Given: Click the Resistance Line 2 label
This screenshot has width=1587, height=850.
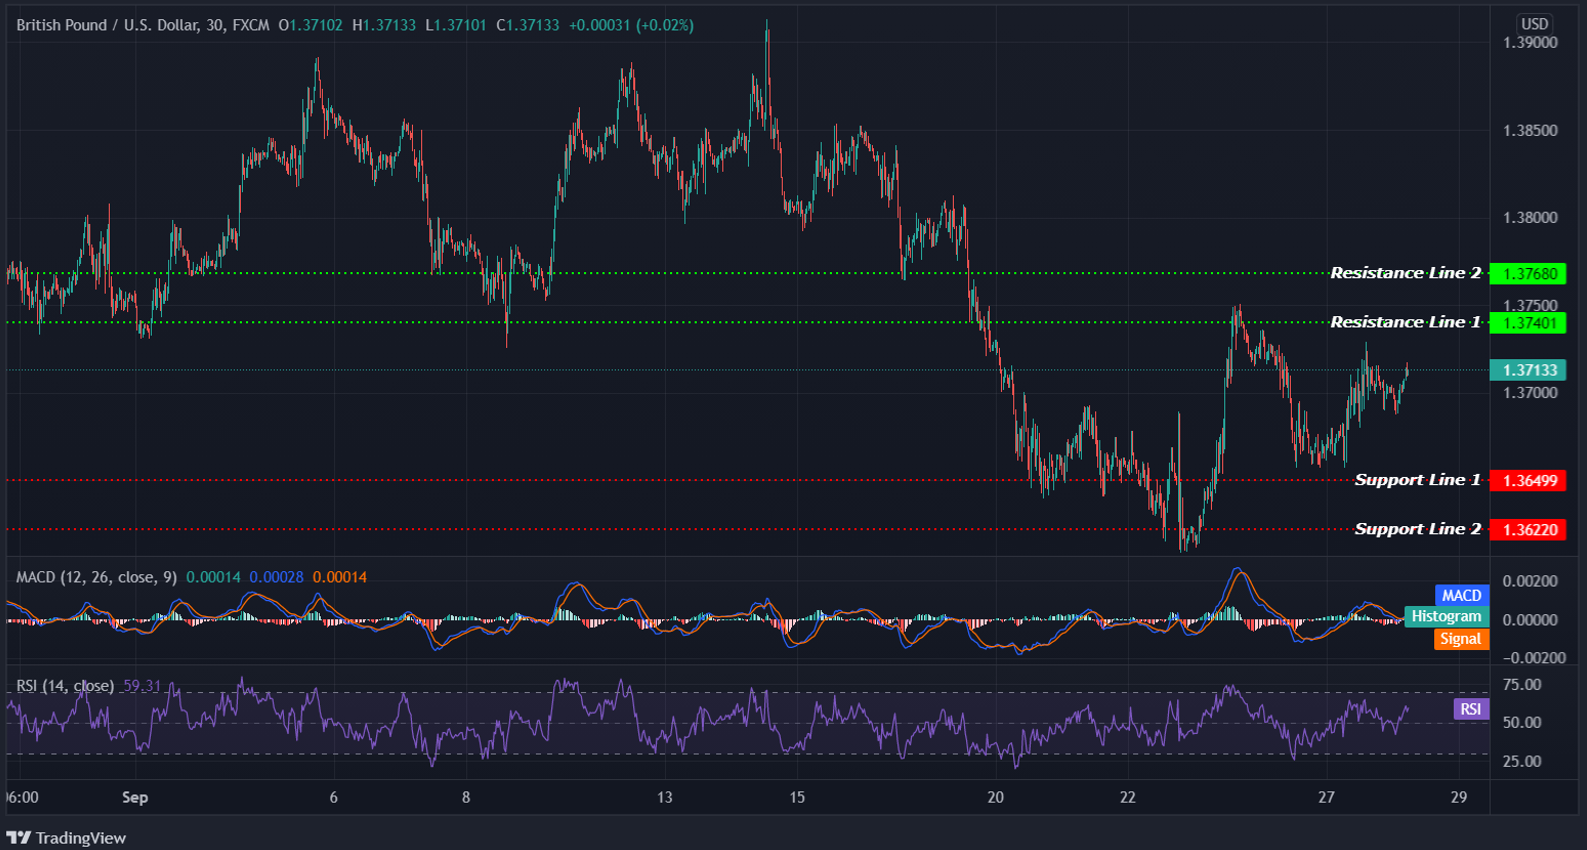Looking at the screenshot, I should pos(1405,273).
